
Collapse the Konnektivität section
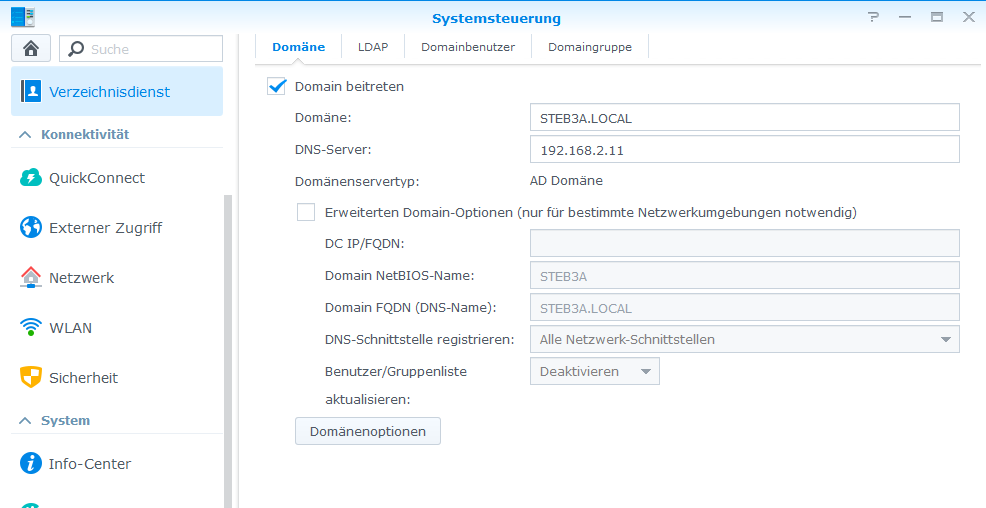tap(25, 135)
